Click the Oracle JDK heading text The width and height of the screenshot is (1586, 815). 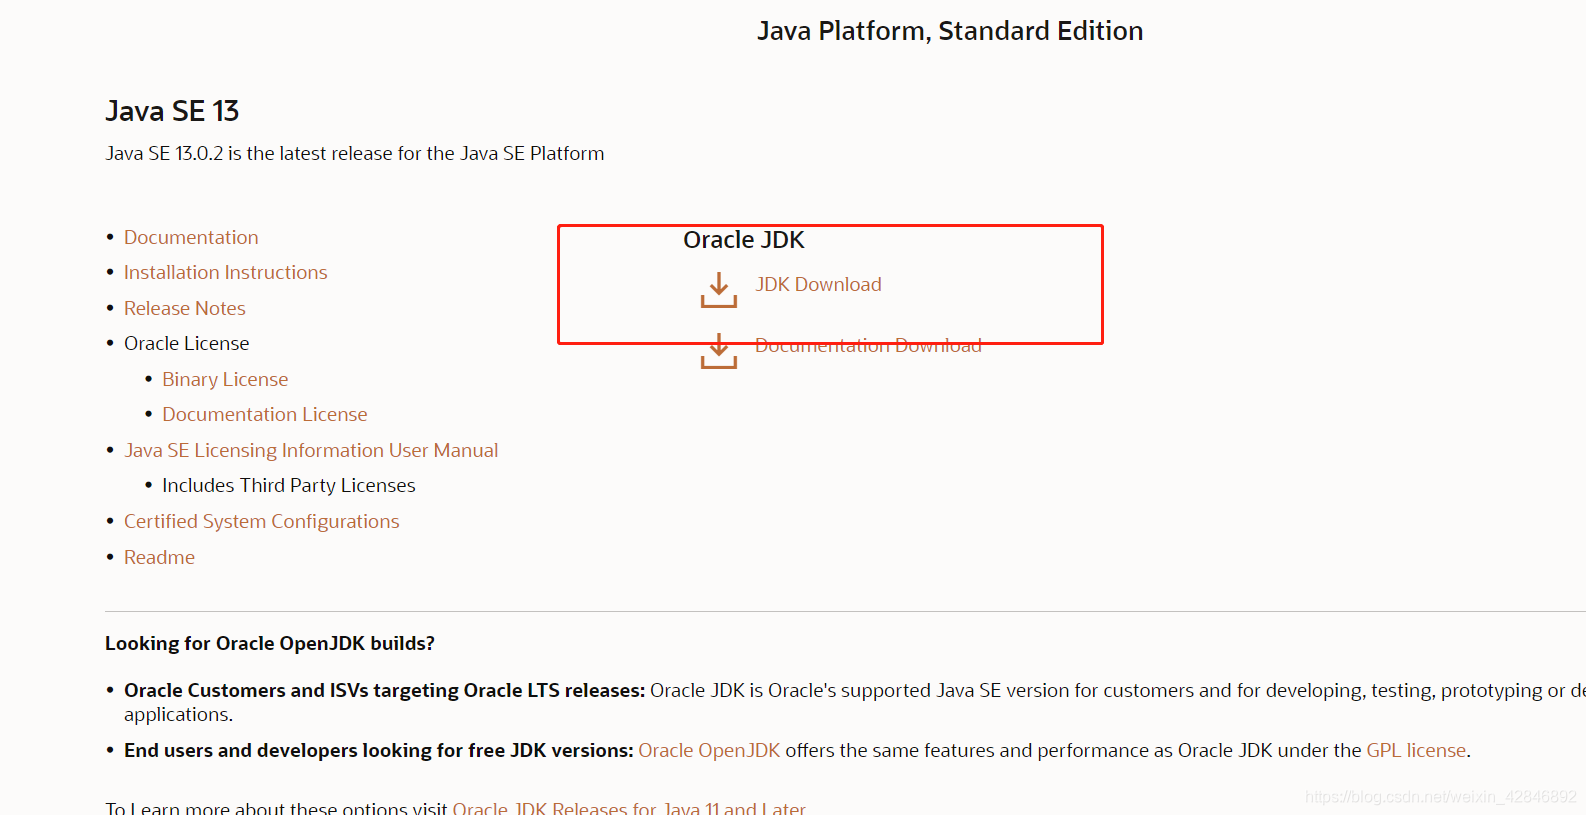[744, 240]
